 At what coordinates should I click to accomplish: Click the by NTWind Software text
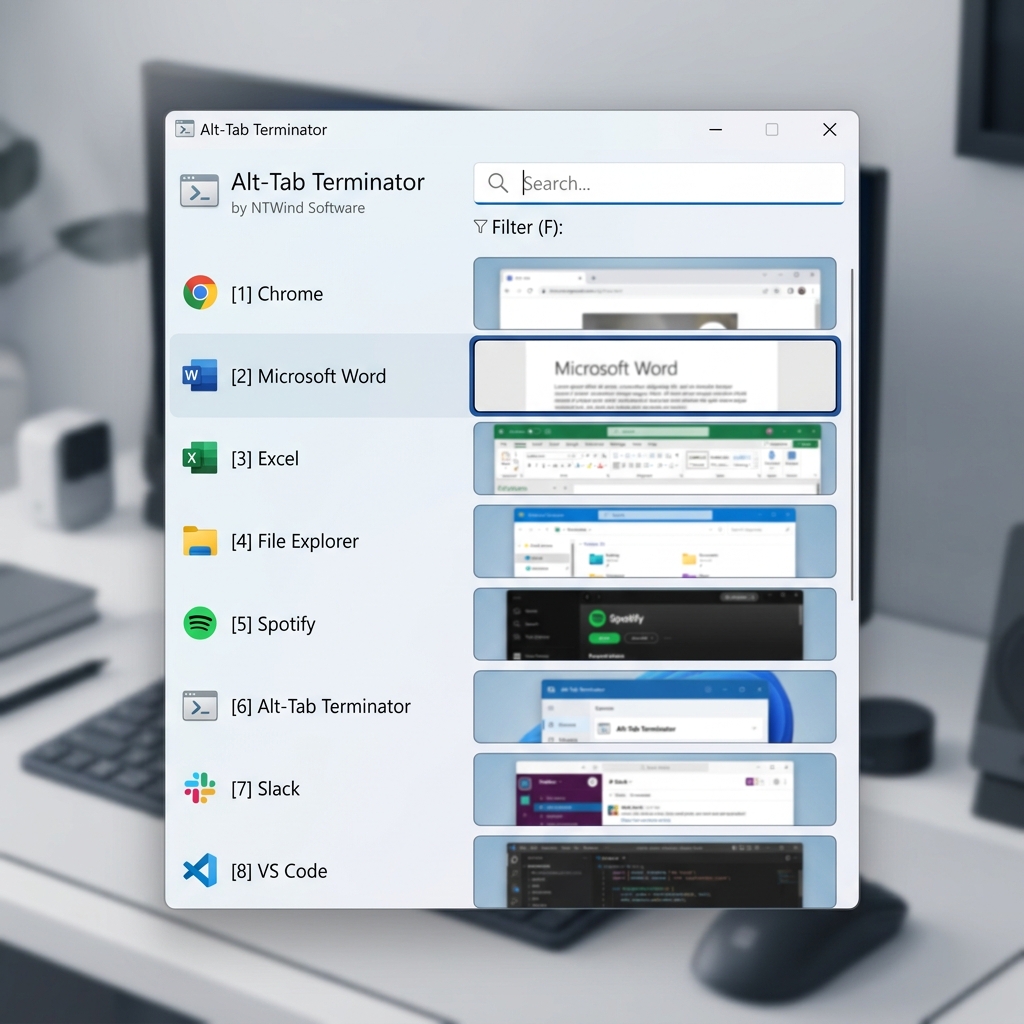[x=298, y=208]
